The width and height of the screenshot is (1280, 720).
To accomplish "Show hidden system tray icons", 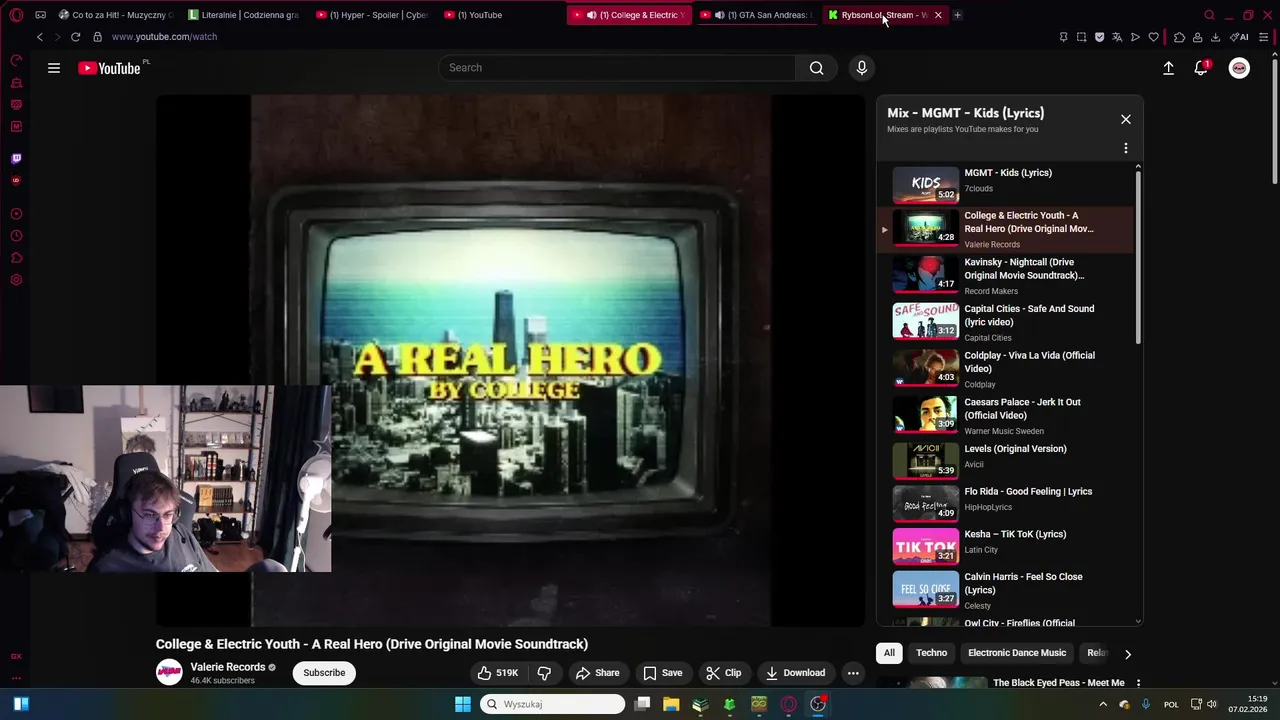I will [x=1103, y=704].
